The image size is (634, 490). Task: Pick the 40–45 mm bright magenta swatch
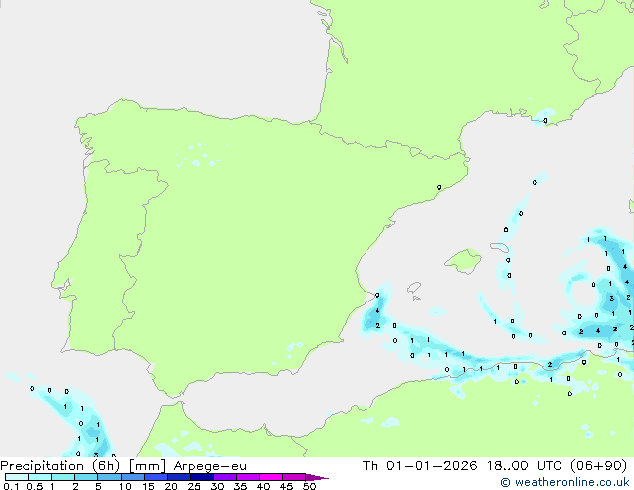click(x=271, y=477)
